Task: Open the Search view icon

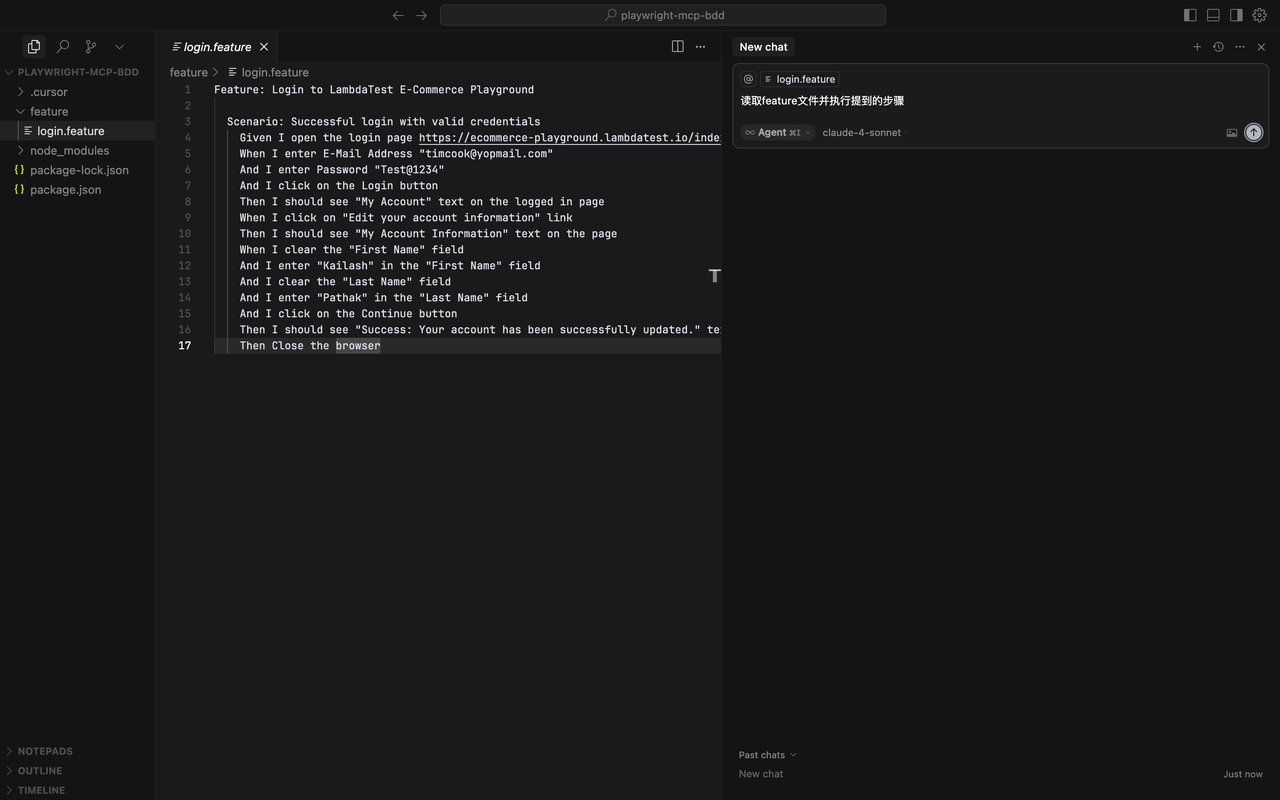Action: pyautogui.click(x=63, y=46)
